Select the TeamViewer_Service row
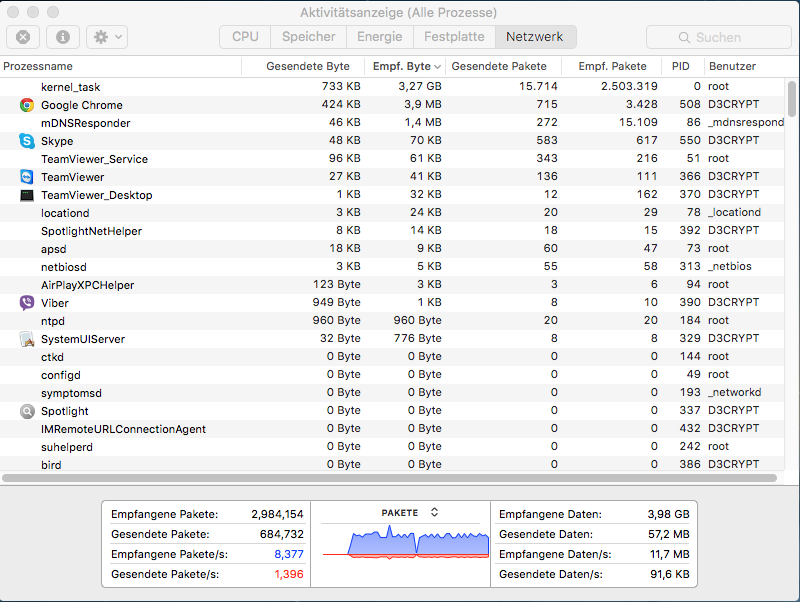The width and height of the screenshot is (800, 602). (392, 159)
